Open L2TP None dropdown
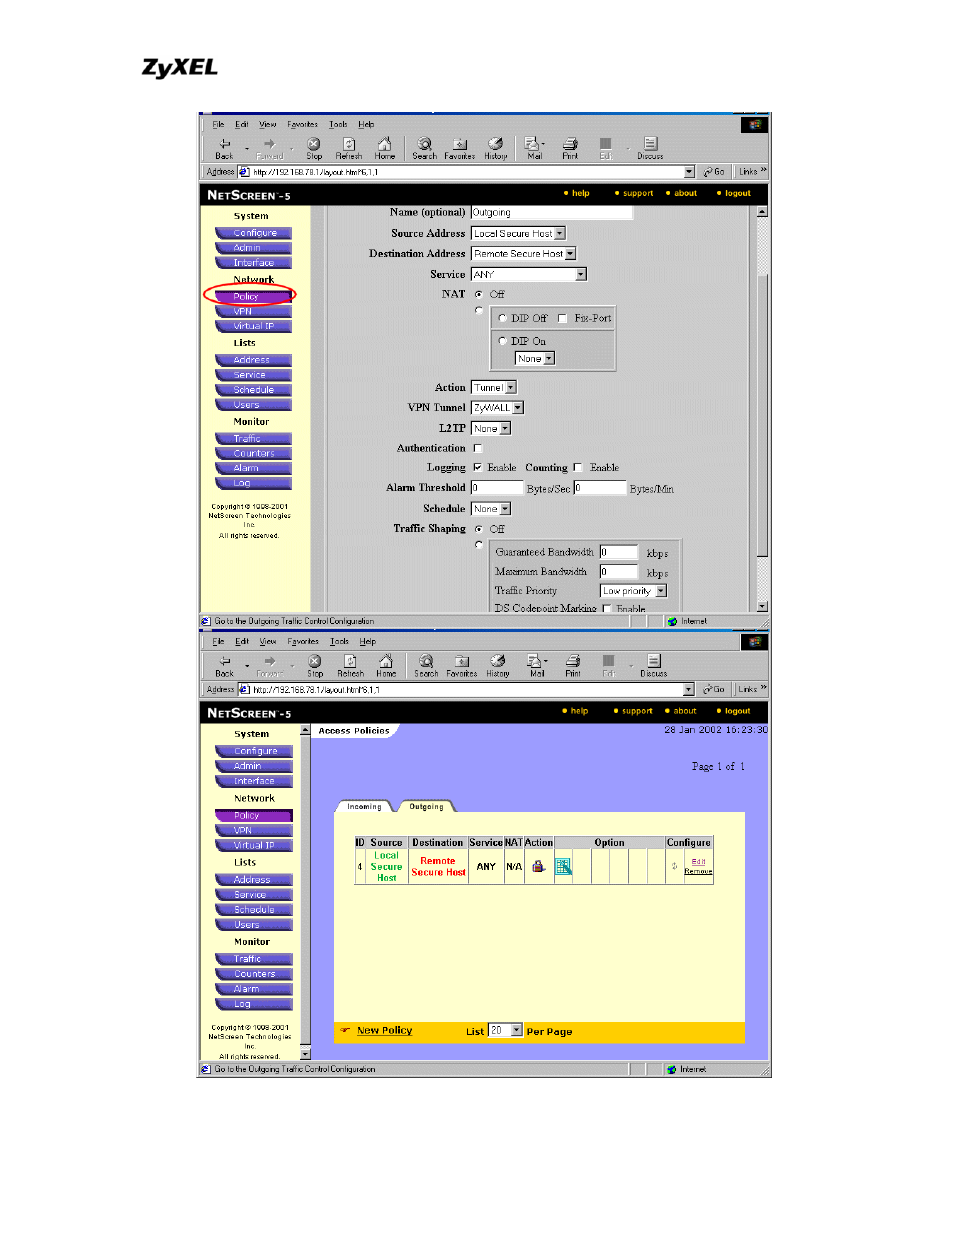The height and width of the screenshot is (1235, 954). tap(490, 428)
